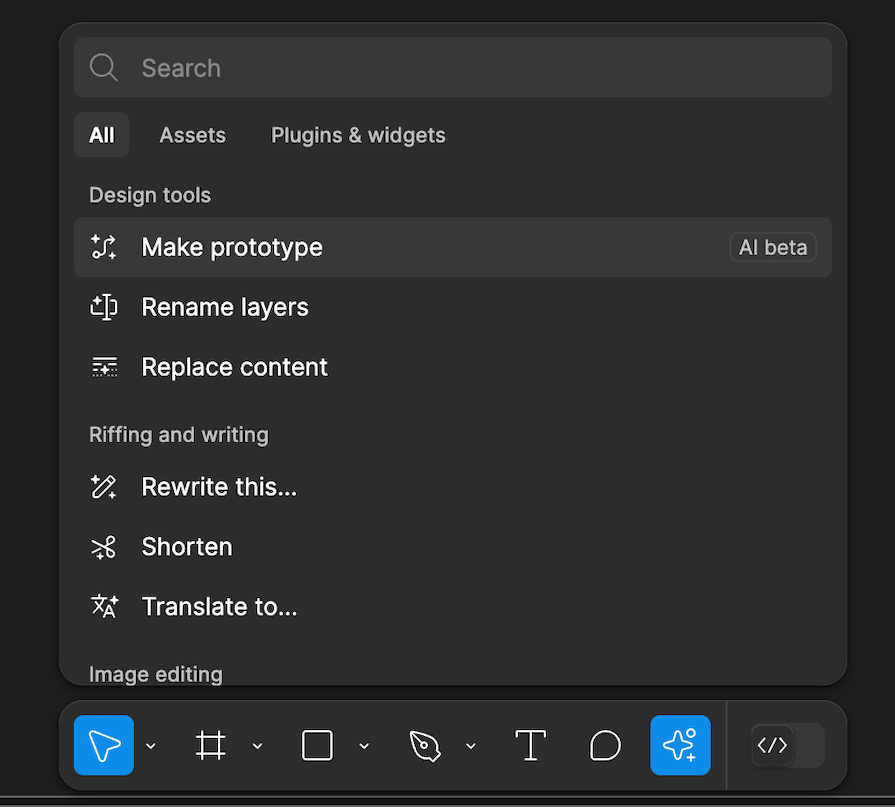Select the All tab
The width and height of the screenshot is (895, 807).
click(x=101, y=135)
